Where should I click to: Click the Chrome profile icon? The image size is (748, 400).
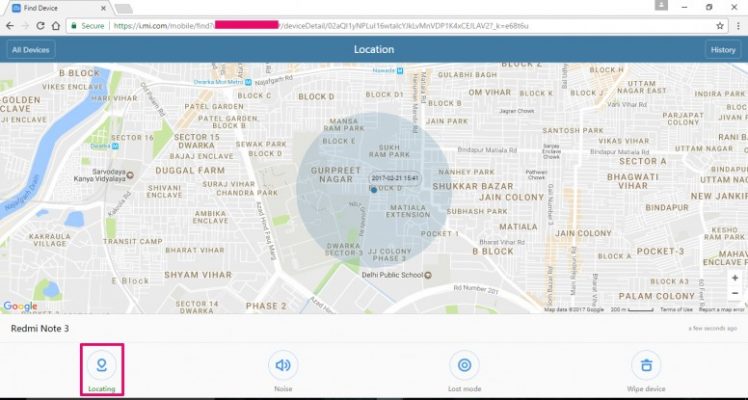point(661,5)
